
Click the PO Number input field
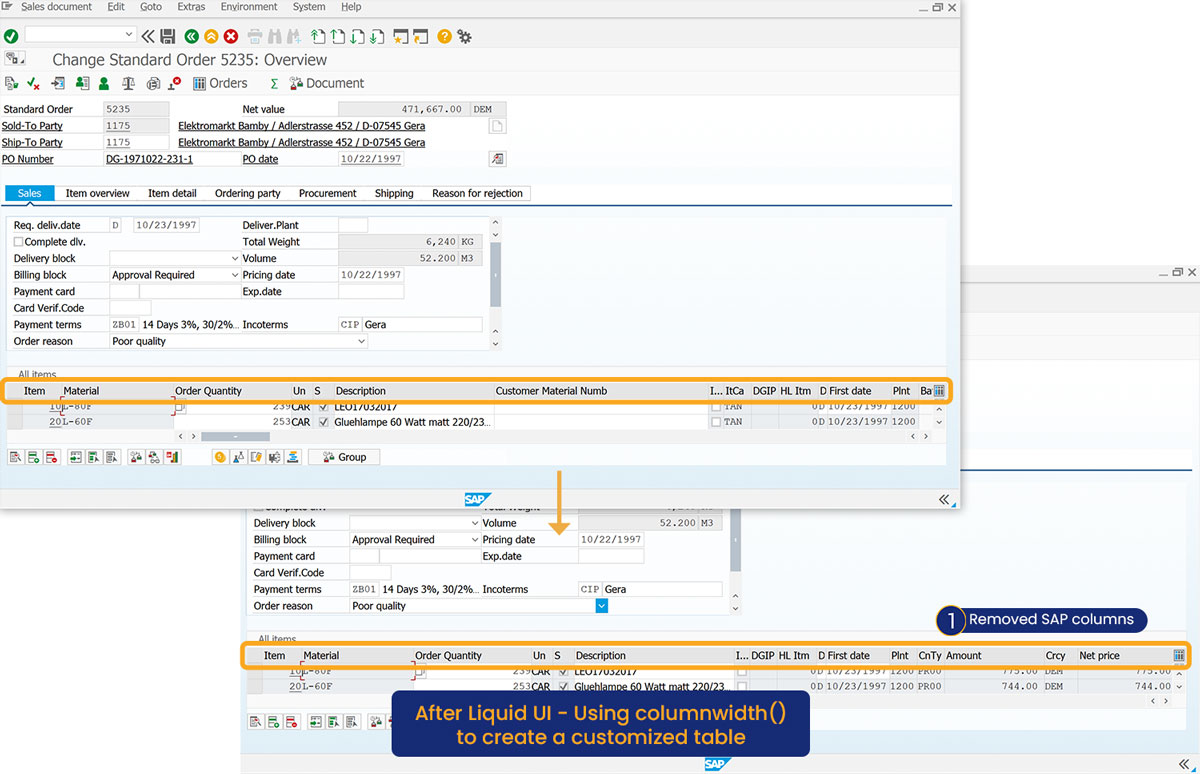[x=171, y=159]
